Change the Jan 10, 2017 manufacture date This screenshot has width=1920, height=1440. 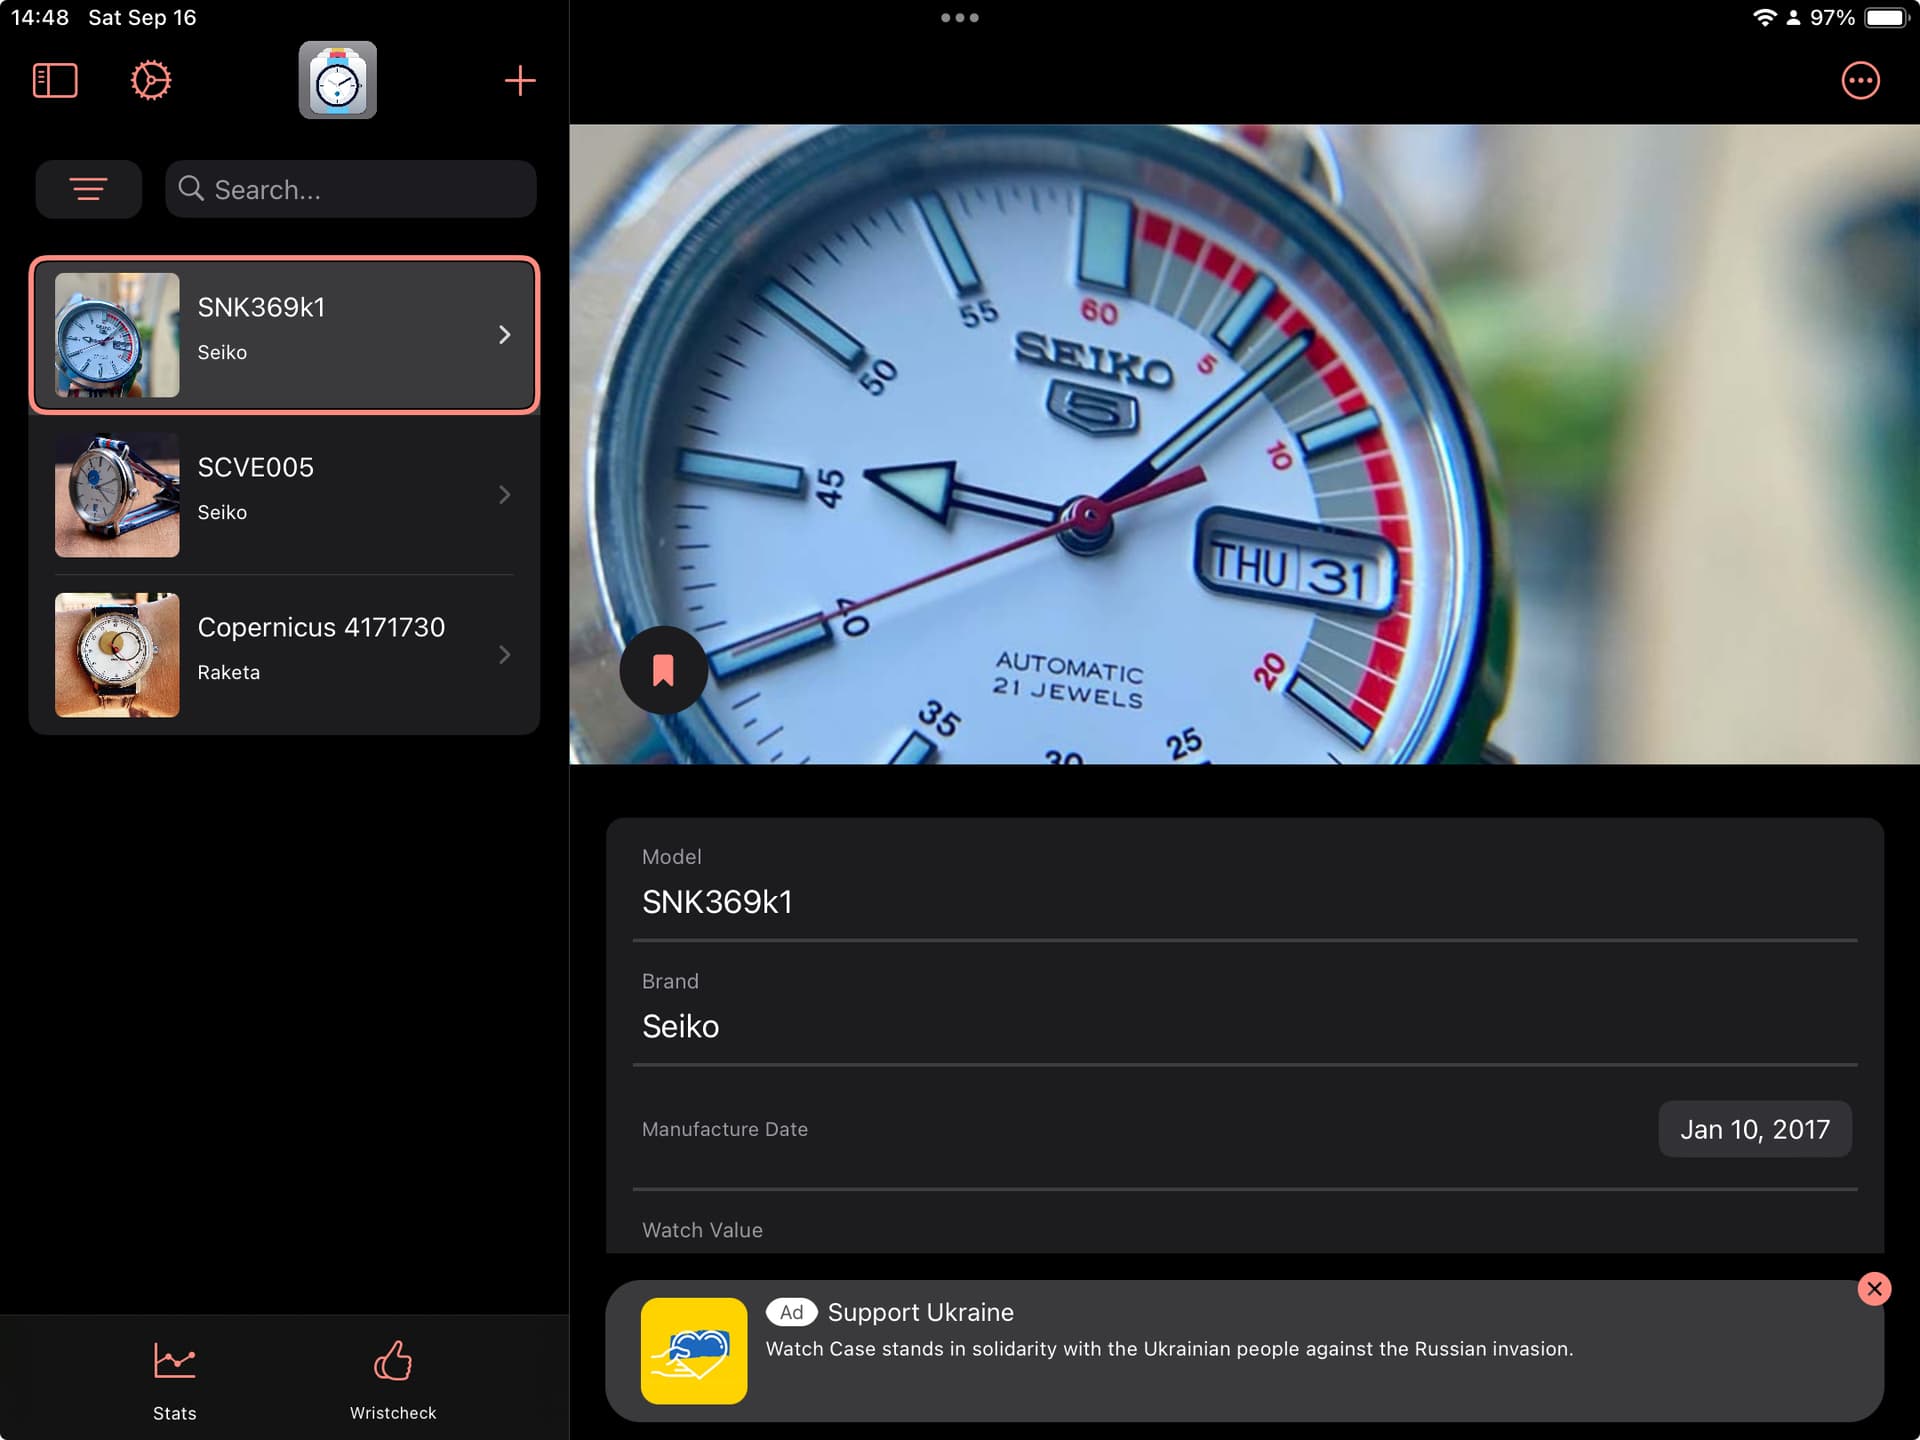(1754, 1129)
